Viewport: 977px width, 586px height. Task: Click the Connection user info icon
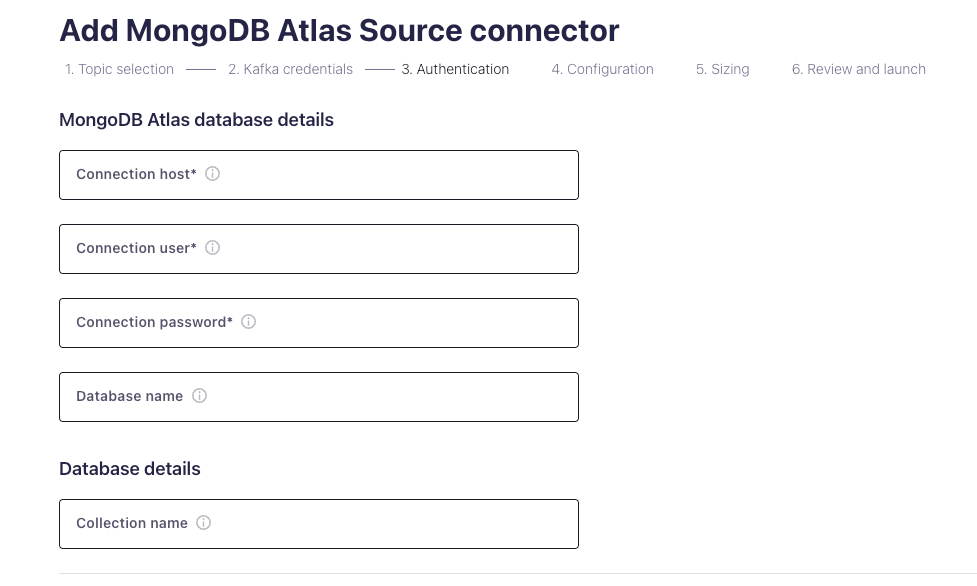click(x=212, y=247)
